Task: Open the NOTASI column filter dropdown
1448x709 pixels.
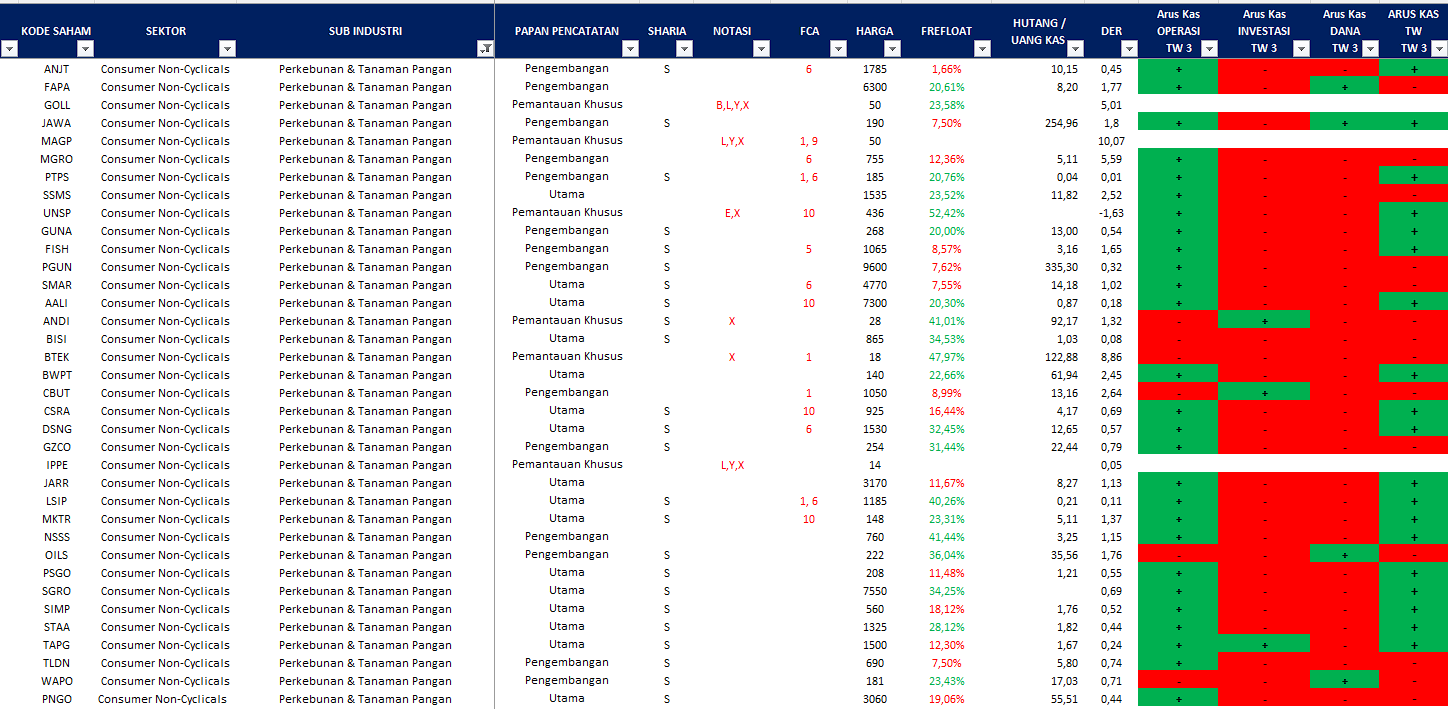Action: [x=761, y=49]
